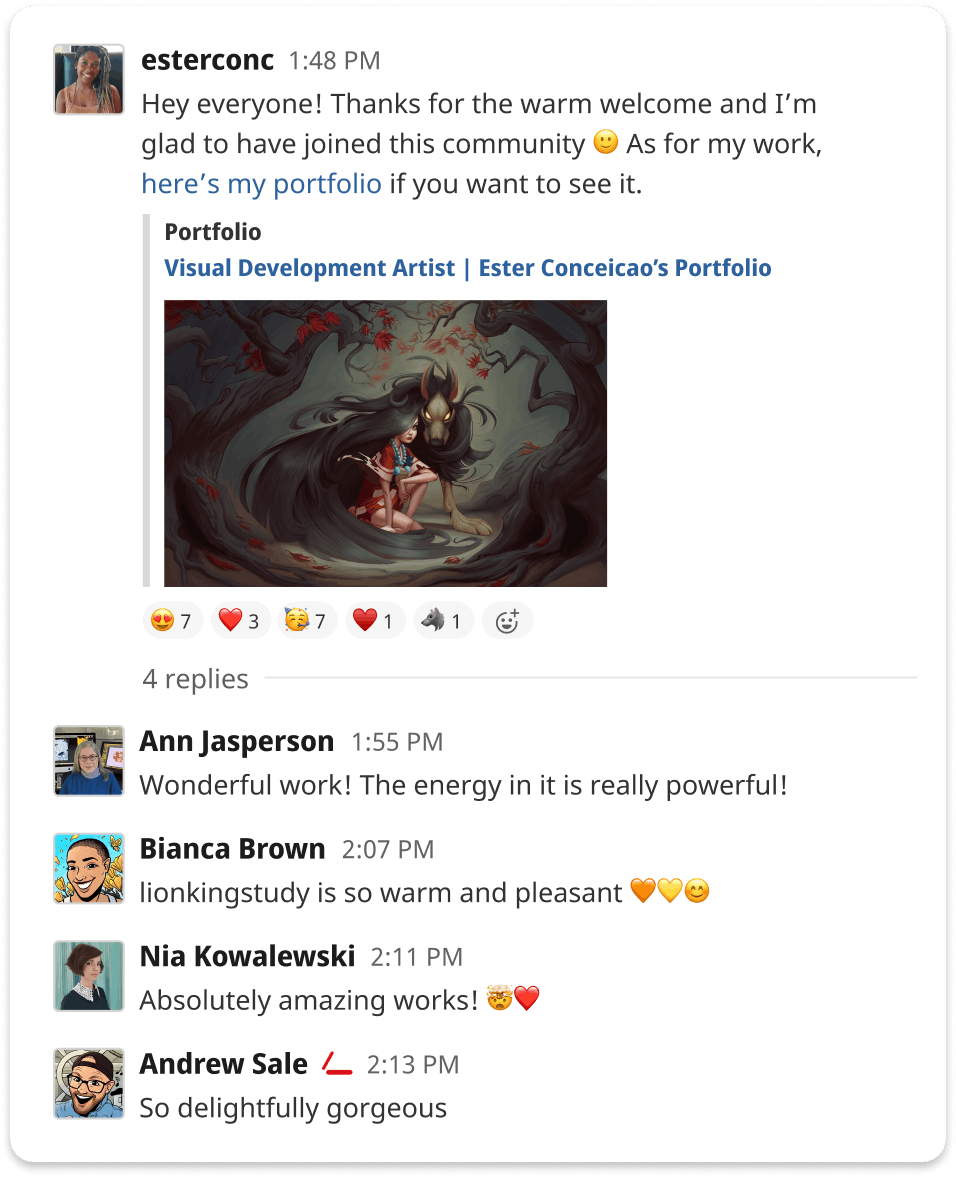Viewport: 956px width, 1177px height.
Task: Add a new reaction with the smiley-plus icon
Action: [x=507, y=621]
